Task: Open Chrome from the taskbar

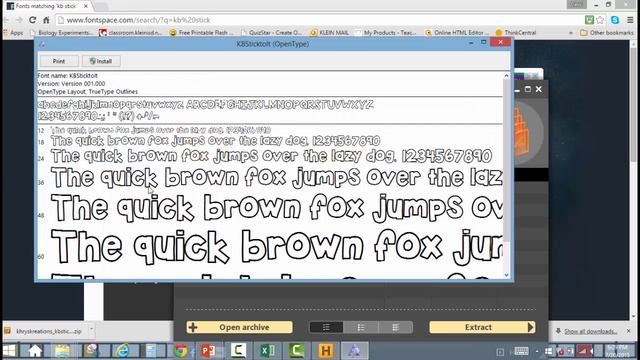Action: 180,351
